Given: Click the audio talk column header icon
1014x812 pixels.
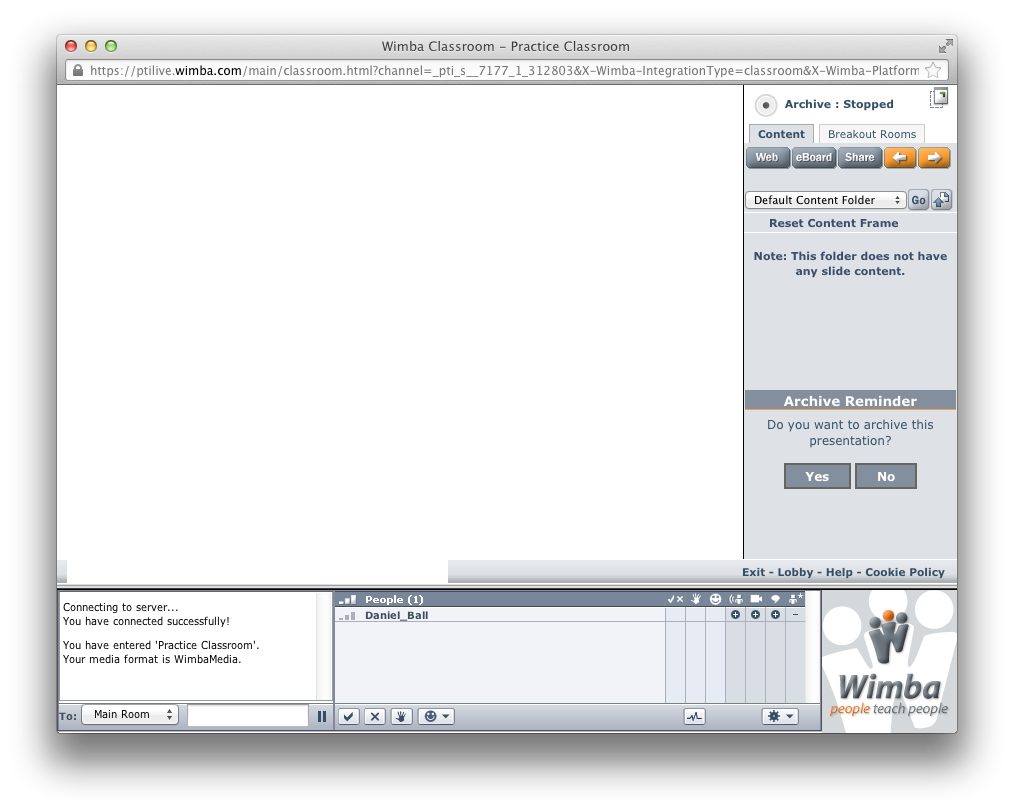Looking at the screenshot, I should point(735,599).
